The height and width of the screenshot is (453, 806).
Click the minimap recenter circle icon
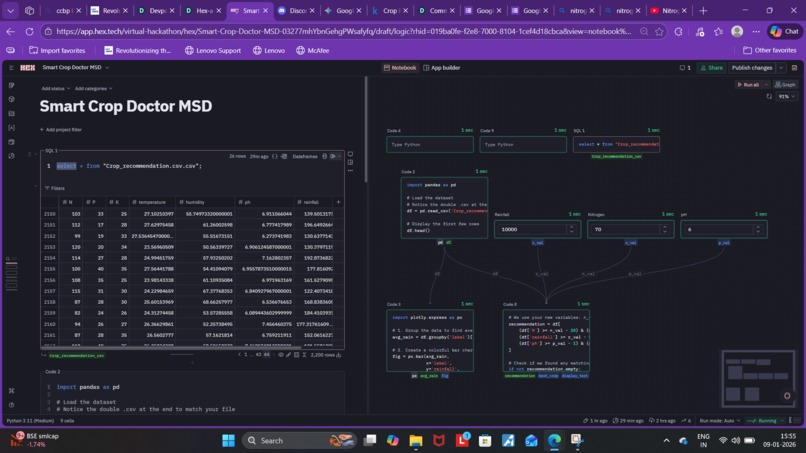click(786, 396)
